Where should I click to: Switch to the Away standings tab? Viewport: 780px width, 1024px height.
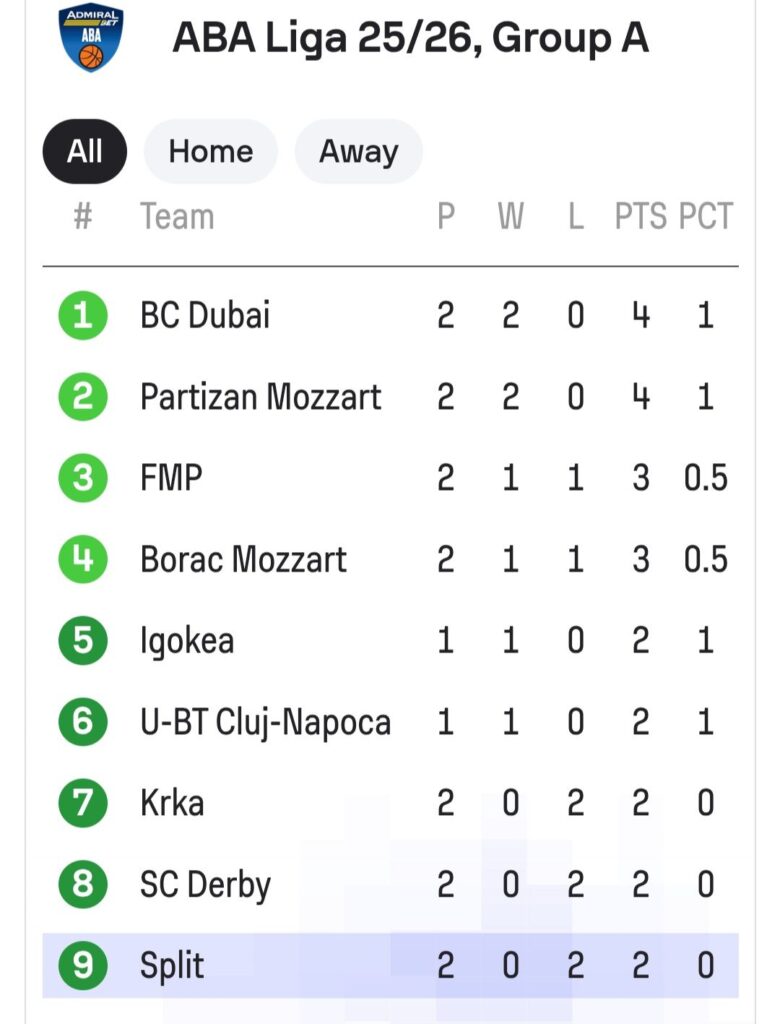pos(358,151)
